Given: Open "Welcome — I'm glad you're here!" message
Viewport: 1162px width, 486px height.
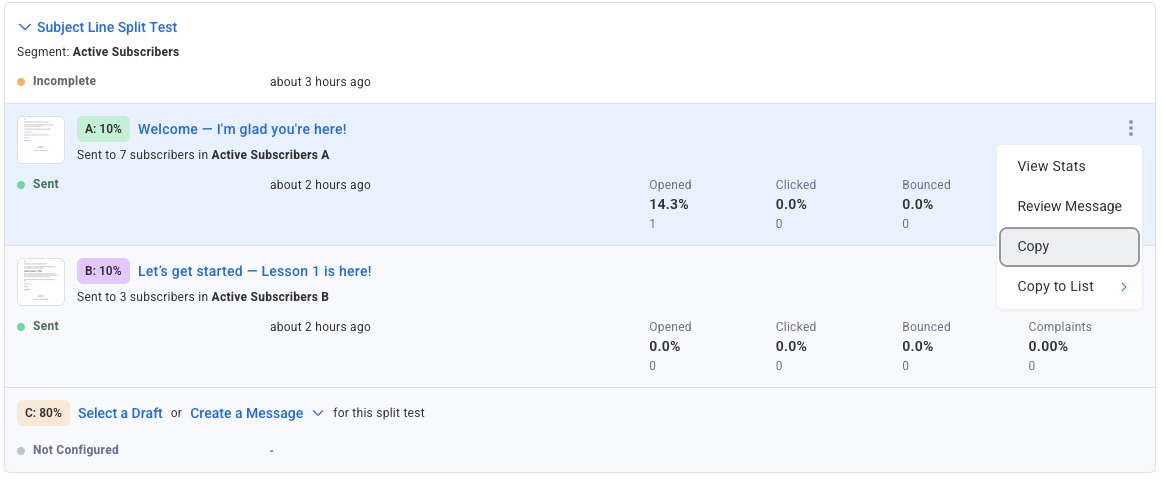Looking at the screenshot, I should 242,129.
